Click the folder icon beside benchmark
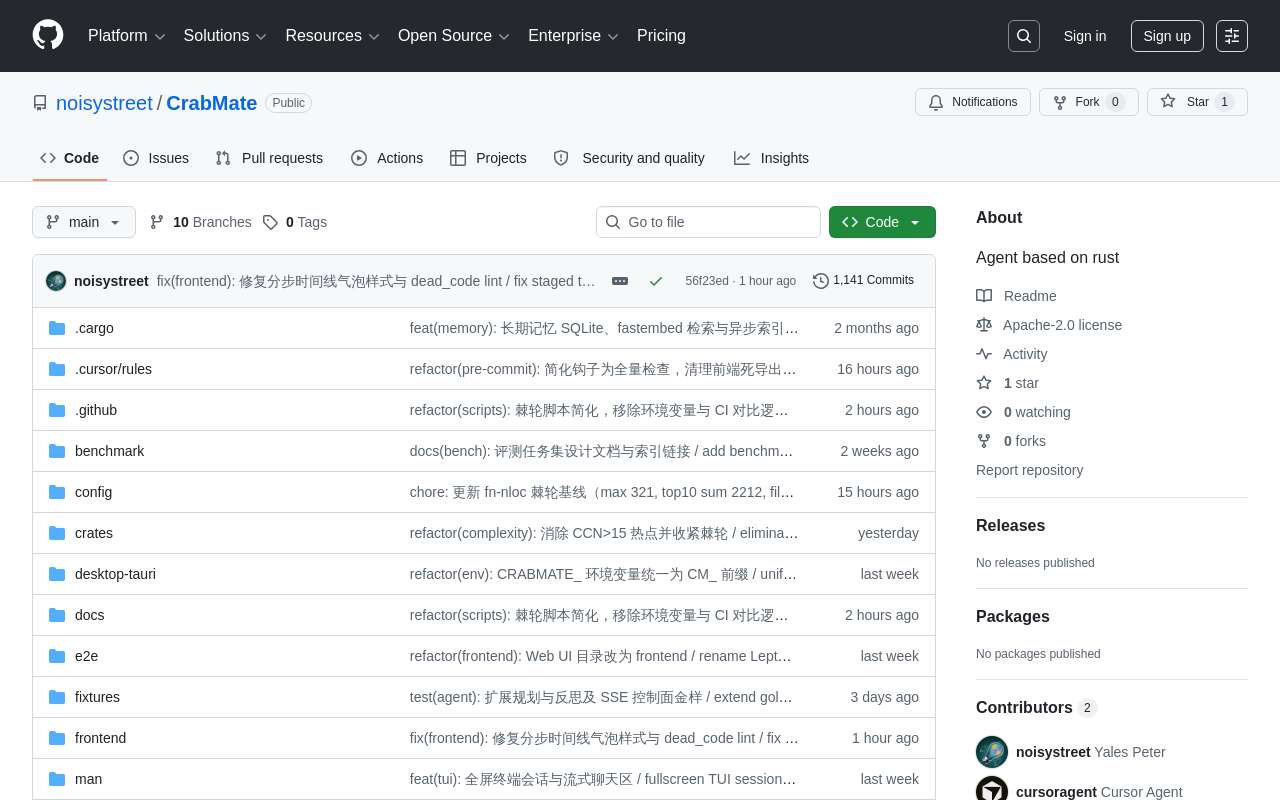Viewport: 1280px width, 800px height. tap(57, 451)
